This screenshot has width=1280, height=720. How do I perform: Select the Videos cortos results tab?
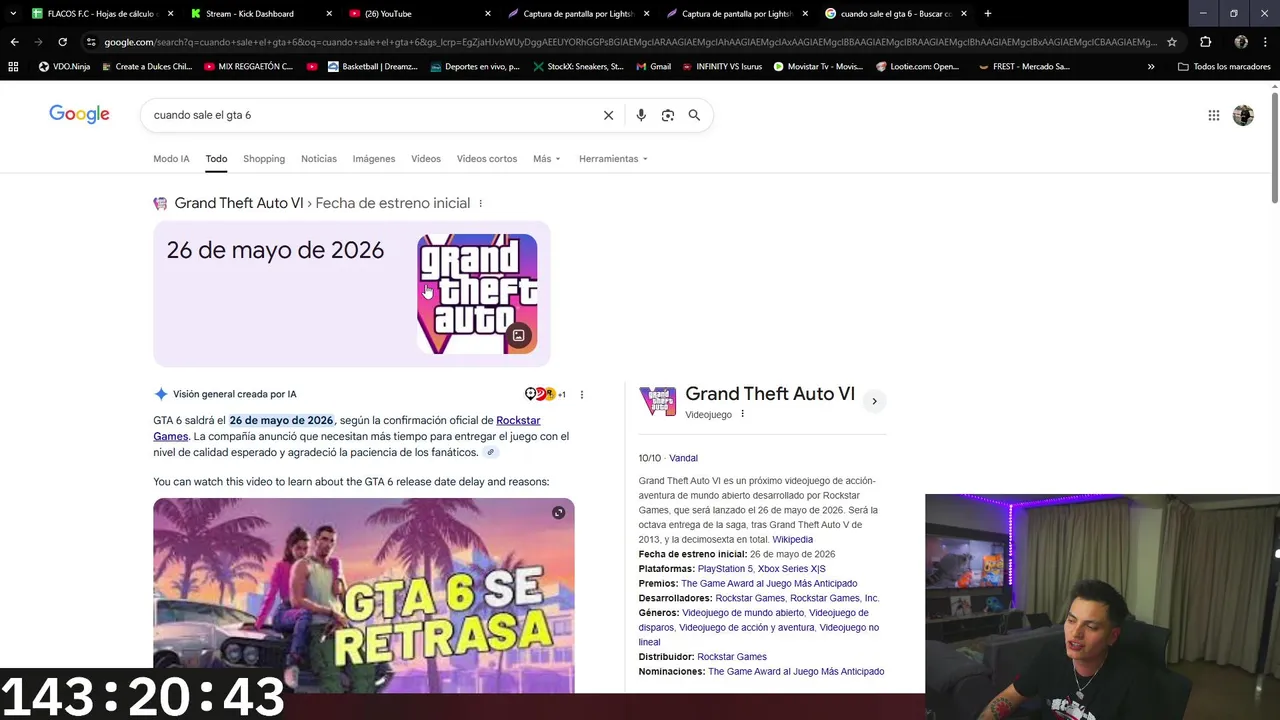[487, 159]
